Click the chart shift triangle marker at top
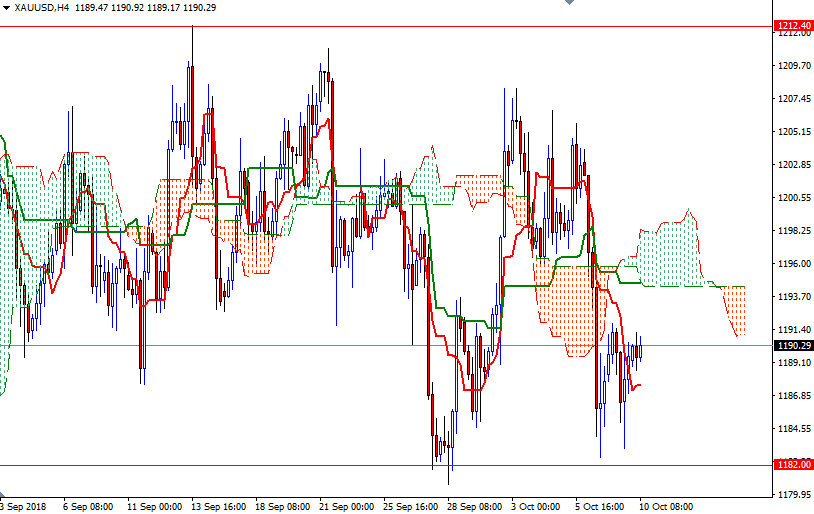814x514 pixels. tap(569, 4)
